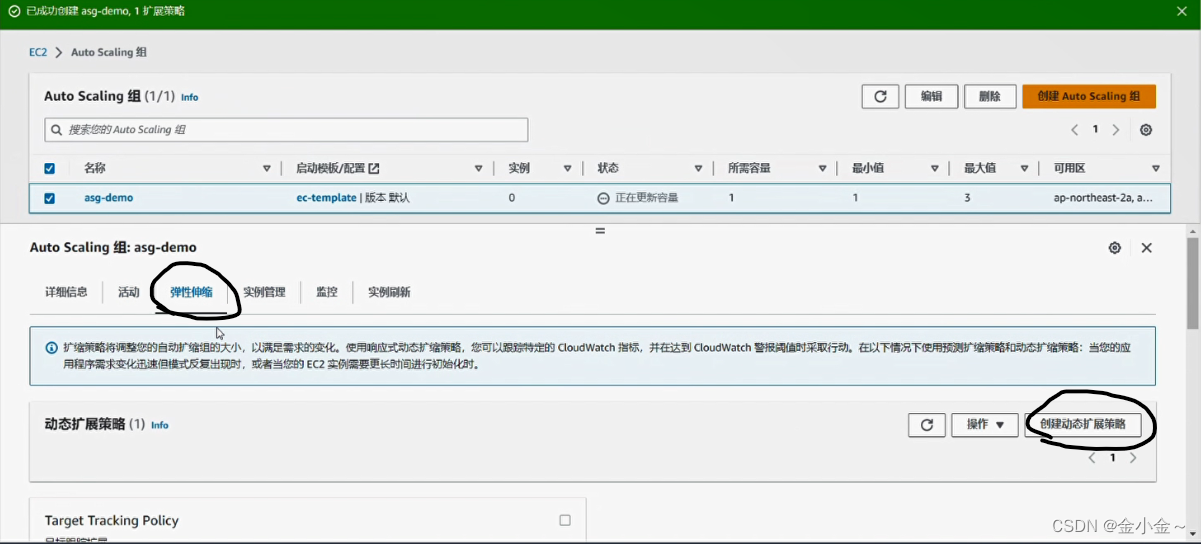
Task: Open the detail panel settings gear
Action: tap(1115, 248)
